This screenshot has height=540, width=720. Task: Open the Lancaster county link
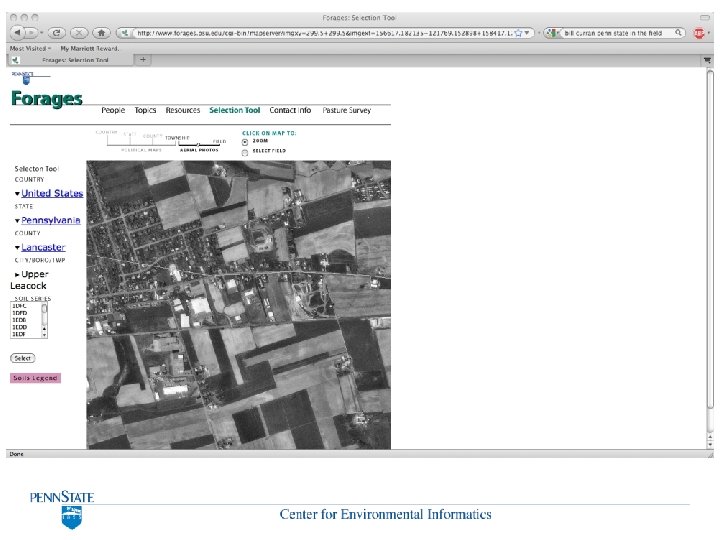(x=43, y=247)
